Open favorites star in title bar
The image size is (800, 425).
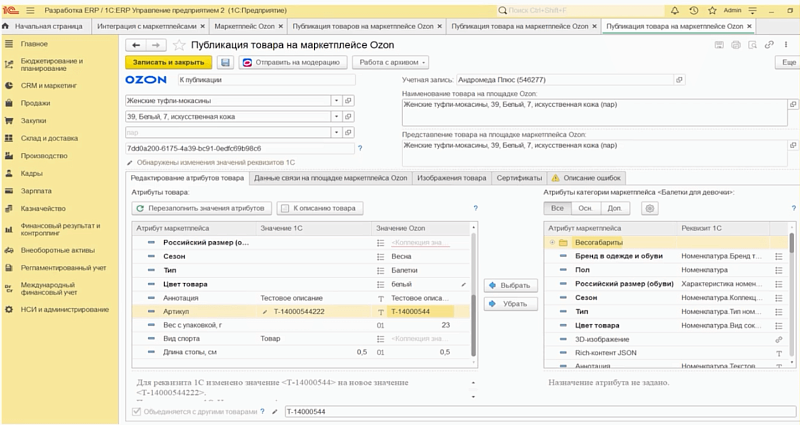coord(712,10)
